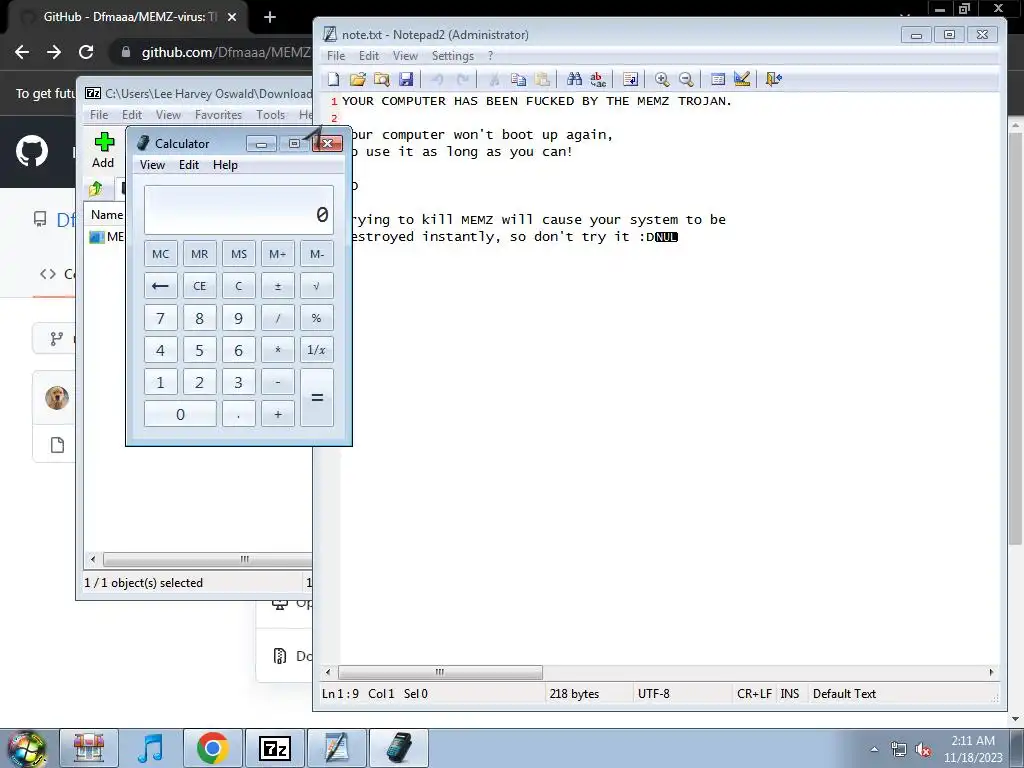Open a new Chrome tab with plus button
Viewport: 1024px width, 768px height.
click(x=270, y=17)
